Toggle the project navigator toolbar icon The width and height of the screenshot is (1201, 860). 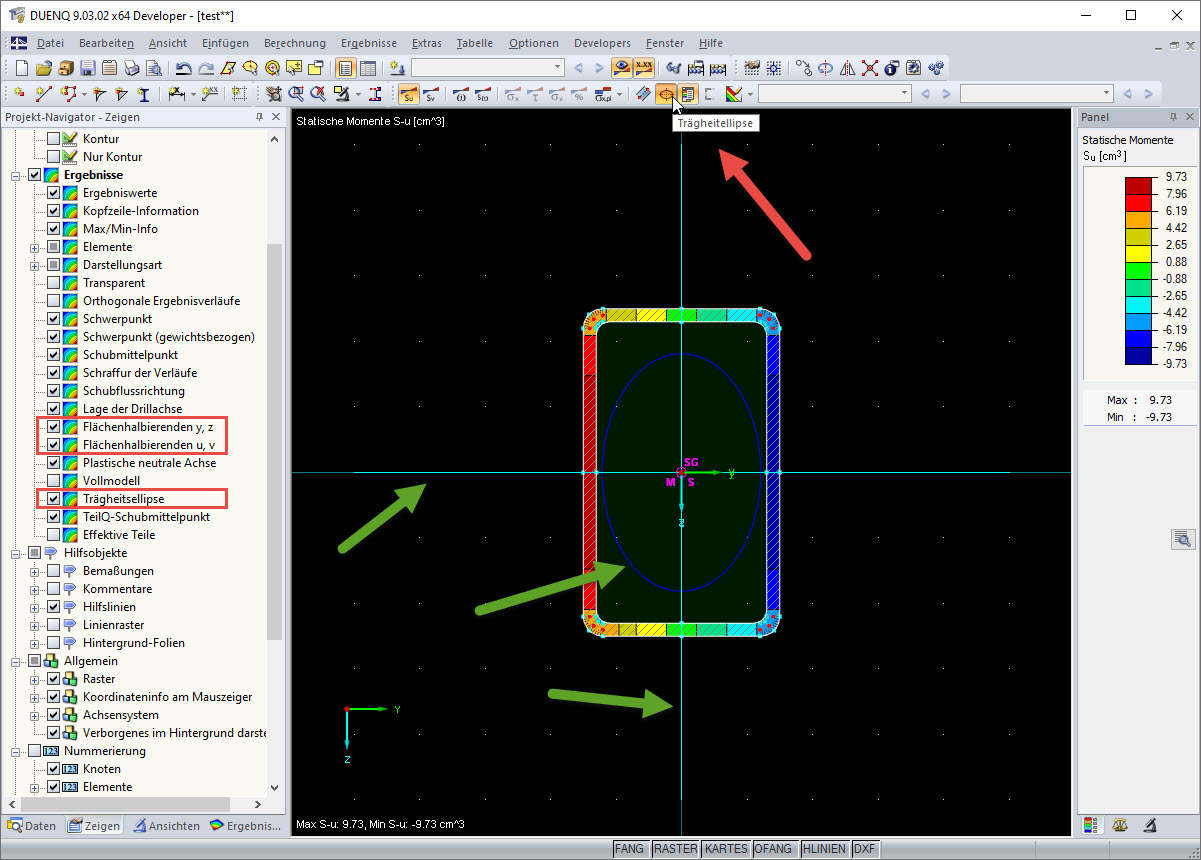(345, 68)
